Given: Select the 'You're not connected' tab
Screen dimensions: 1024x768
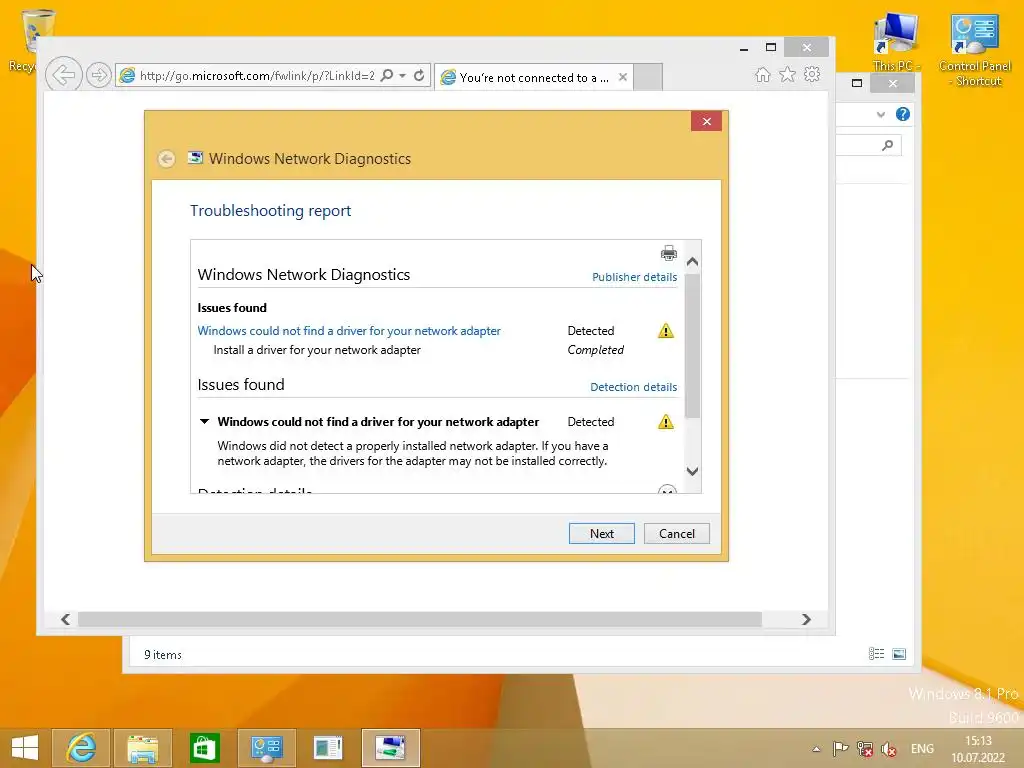Looking at the screenshot, I should pyautogui.click(x=534, y=77).
